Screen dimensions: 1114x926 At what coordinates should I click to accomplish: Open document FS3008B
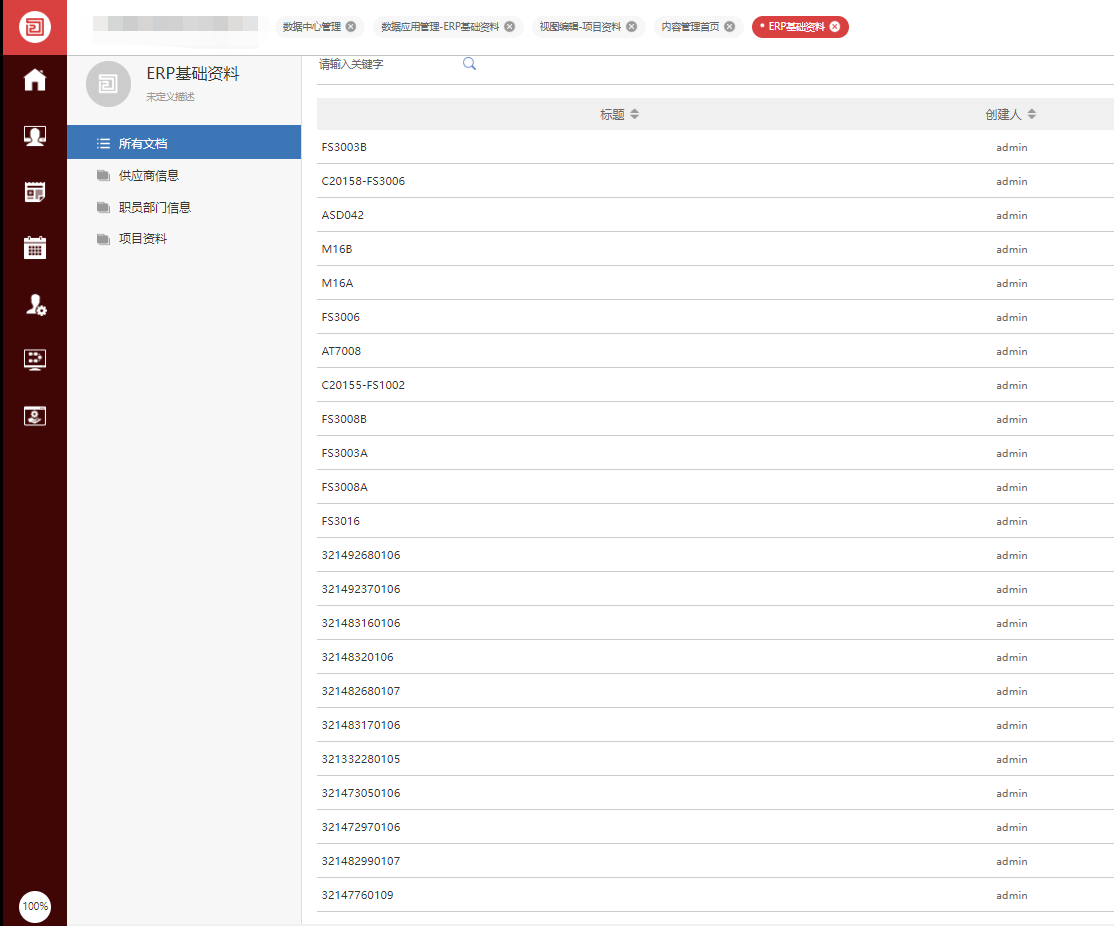[344, 419]
